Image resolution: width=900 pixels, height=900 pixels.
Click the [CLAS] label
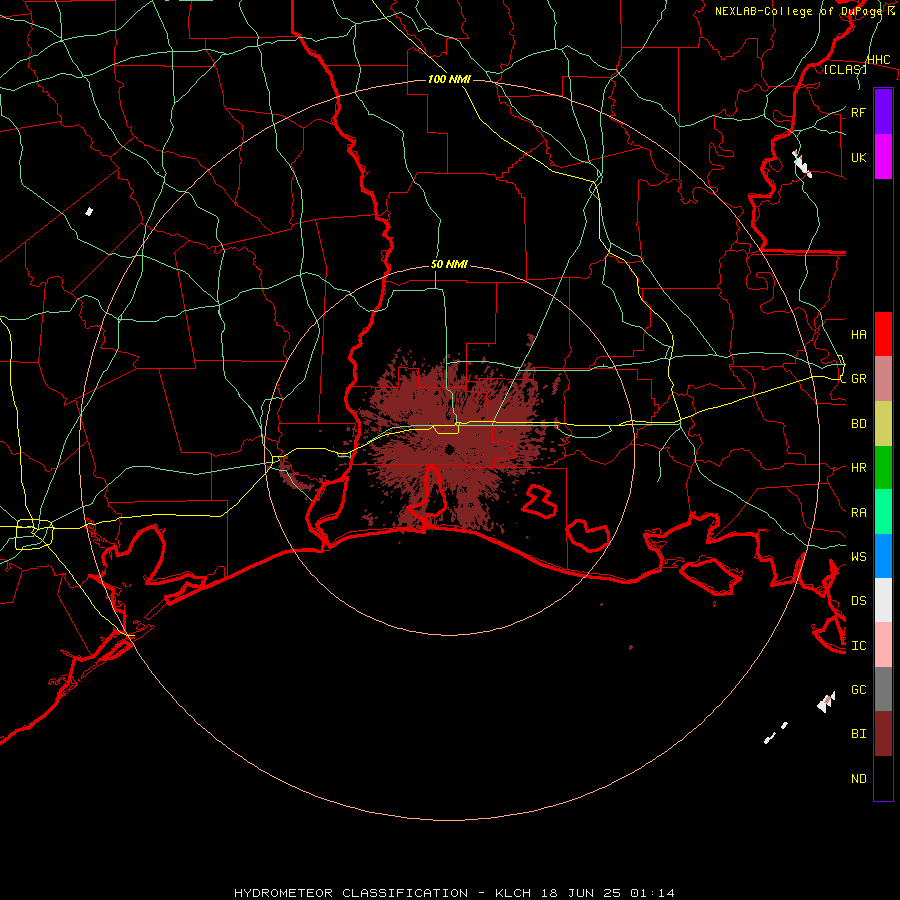tap(845, 69)
